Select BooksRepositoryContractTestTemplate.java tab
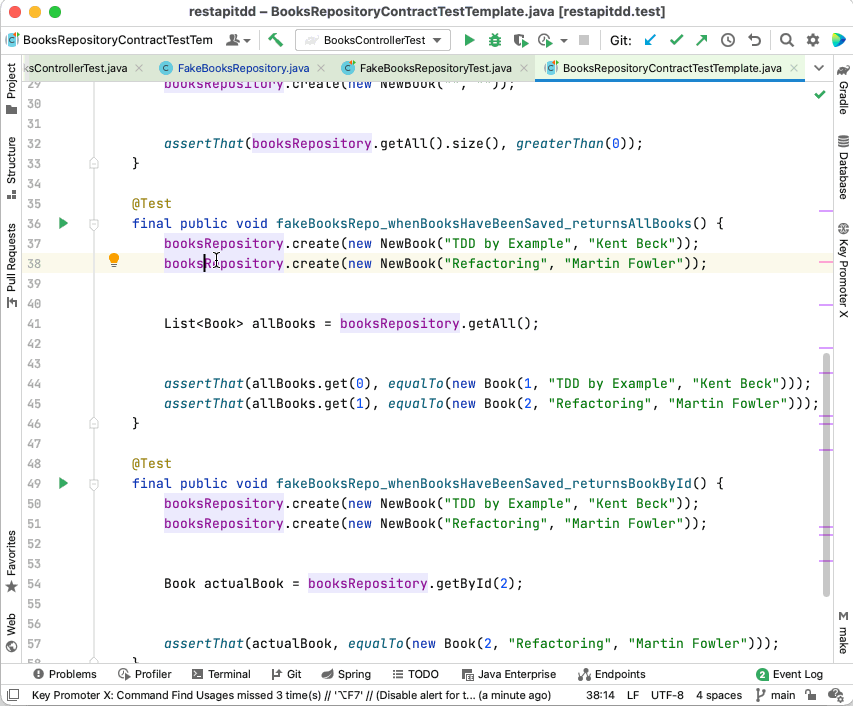Image resolution: width=853 pixels, height=706 pixels. [672, 68]
